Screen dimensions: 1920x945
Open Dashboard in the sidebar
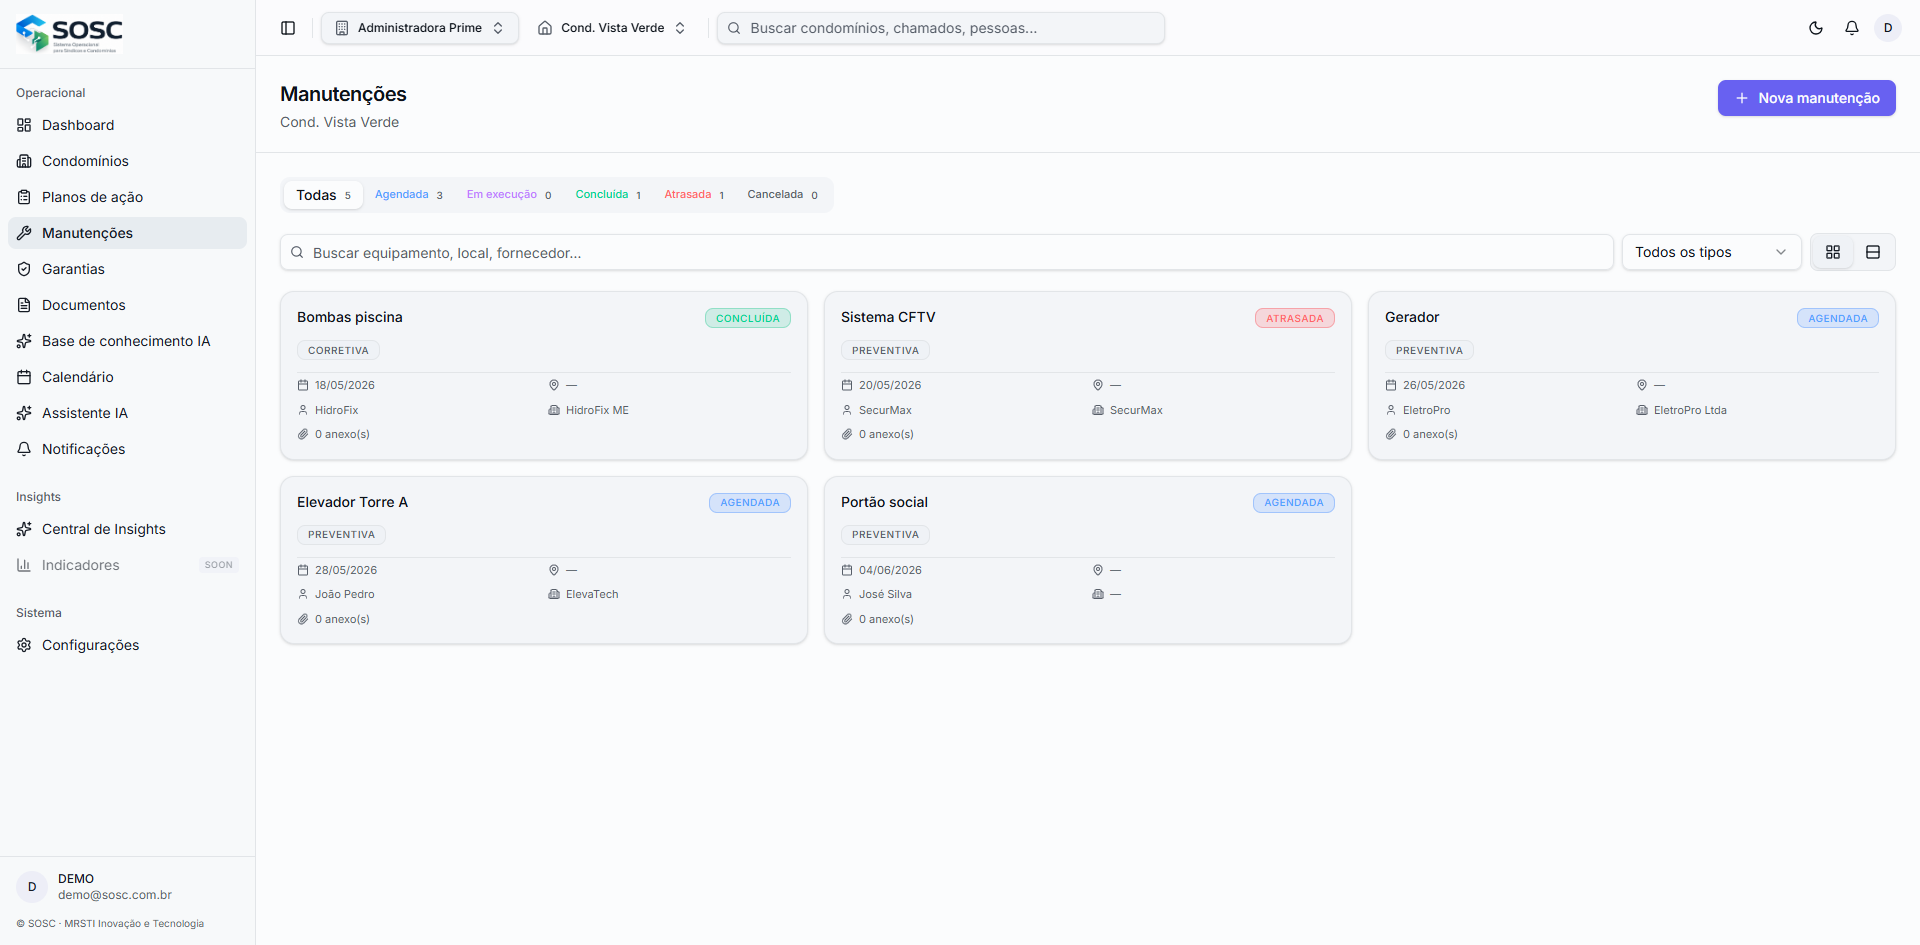[127, 125]
